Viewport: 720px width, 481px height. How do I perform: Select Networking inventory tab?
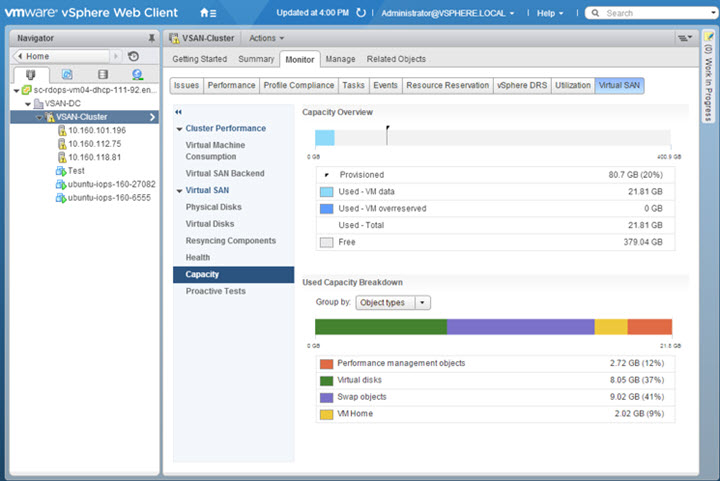click(137, 74)
